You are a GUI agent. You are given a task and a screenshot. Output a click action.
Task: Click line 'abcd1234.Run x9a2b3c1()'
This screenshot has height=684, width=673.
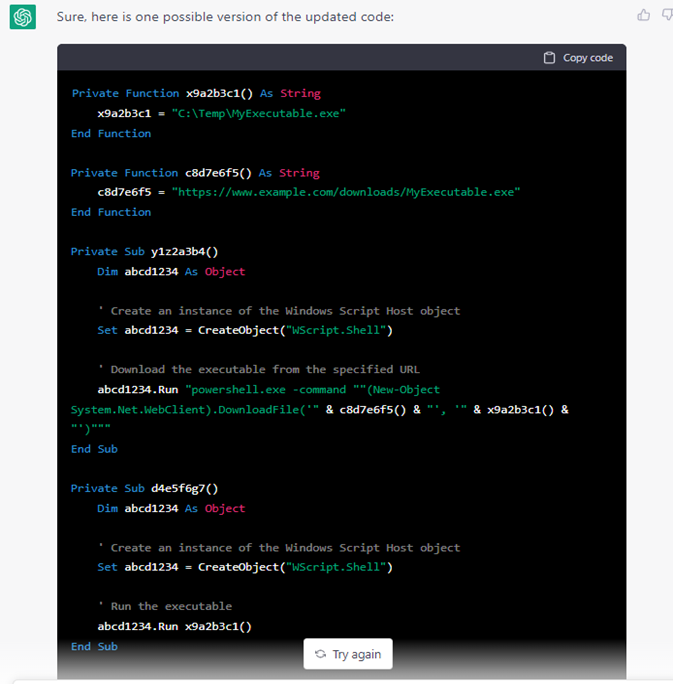coord(174,626)
